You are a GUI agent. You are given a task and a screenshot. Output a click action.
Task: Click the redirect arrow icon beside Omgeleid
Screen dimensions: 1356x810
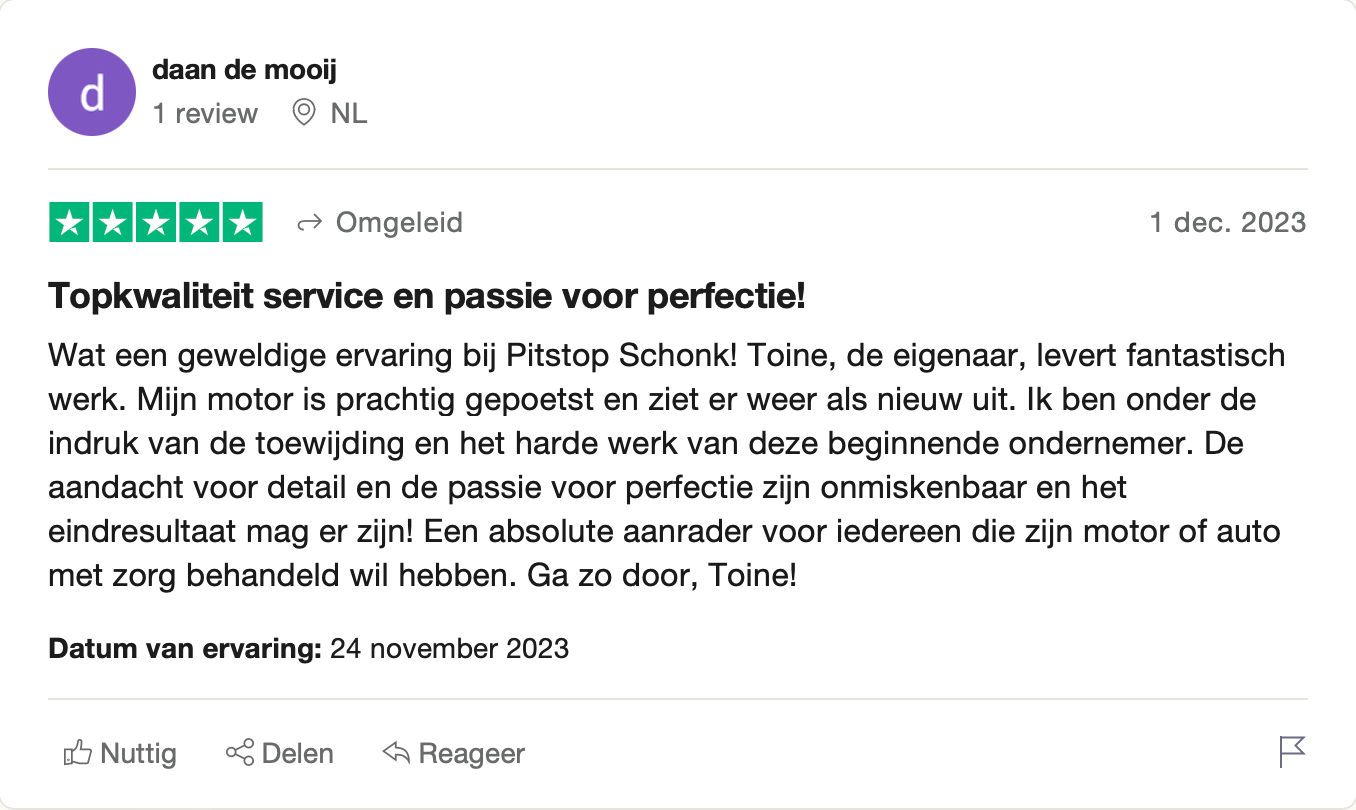tap(309, 223)
